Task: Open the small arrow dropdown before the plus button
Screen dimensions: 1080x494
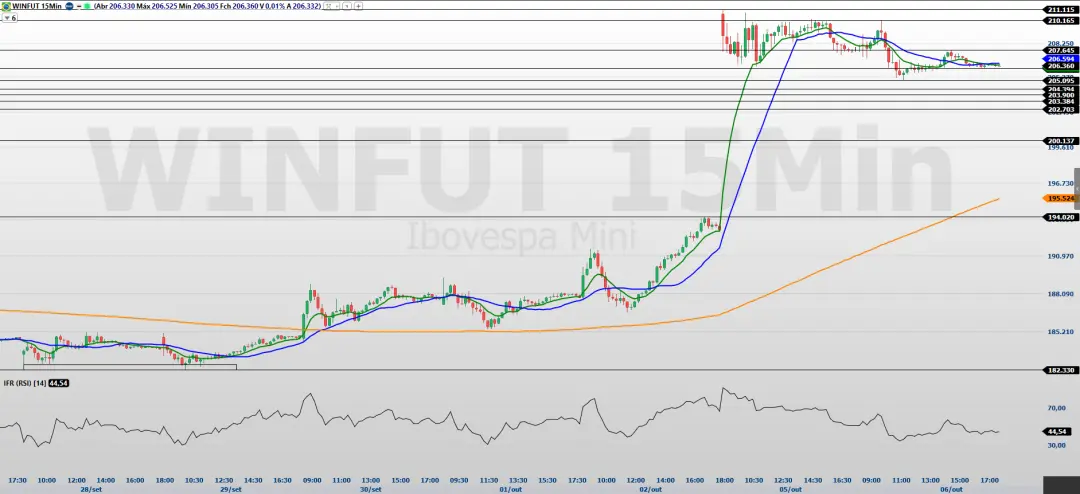Action: point(346,6)
